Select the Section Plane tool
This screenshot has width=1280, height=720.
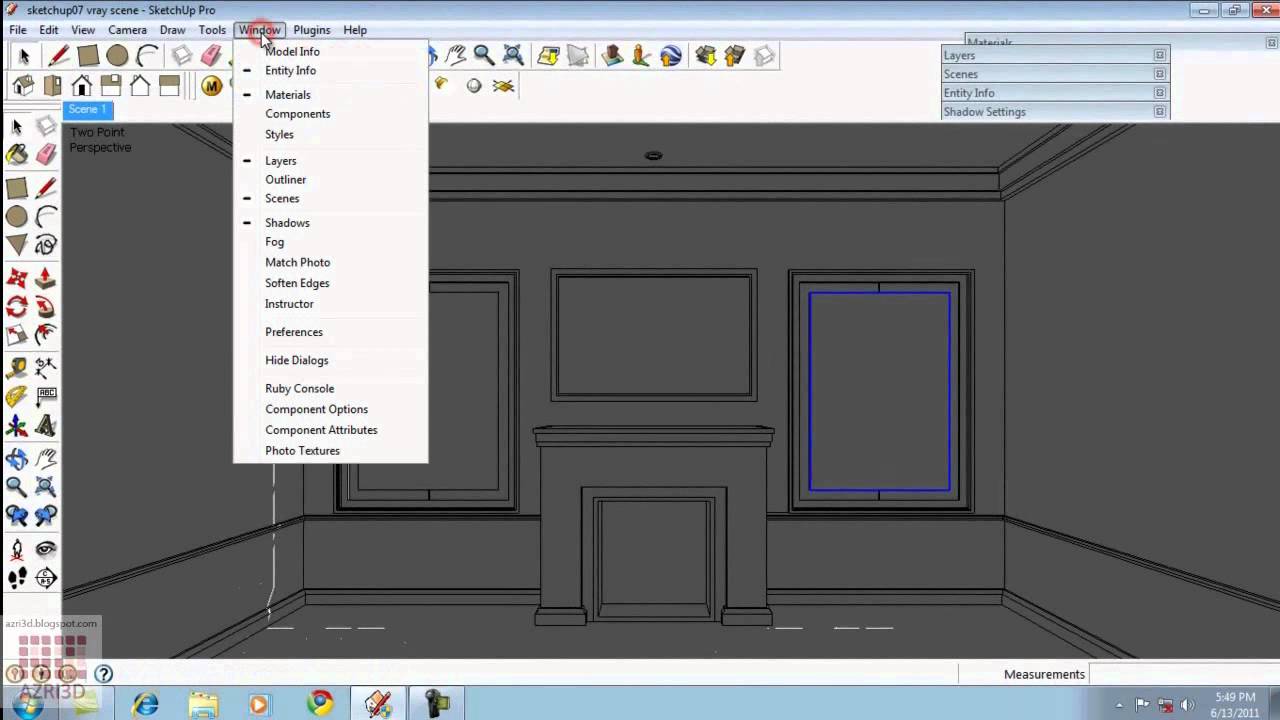[x=46, y=578]
